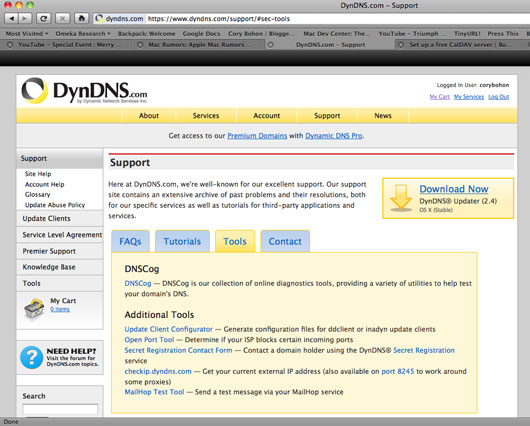Go forward with the browser Forward arrow

click(x=25, y=18)
